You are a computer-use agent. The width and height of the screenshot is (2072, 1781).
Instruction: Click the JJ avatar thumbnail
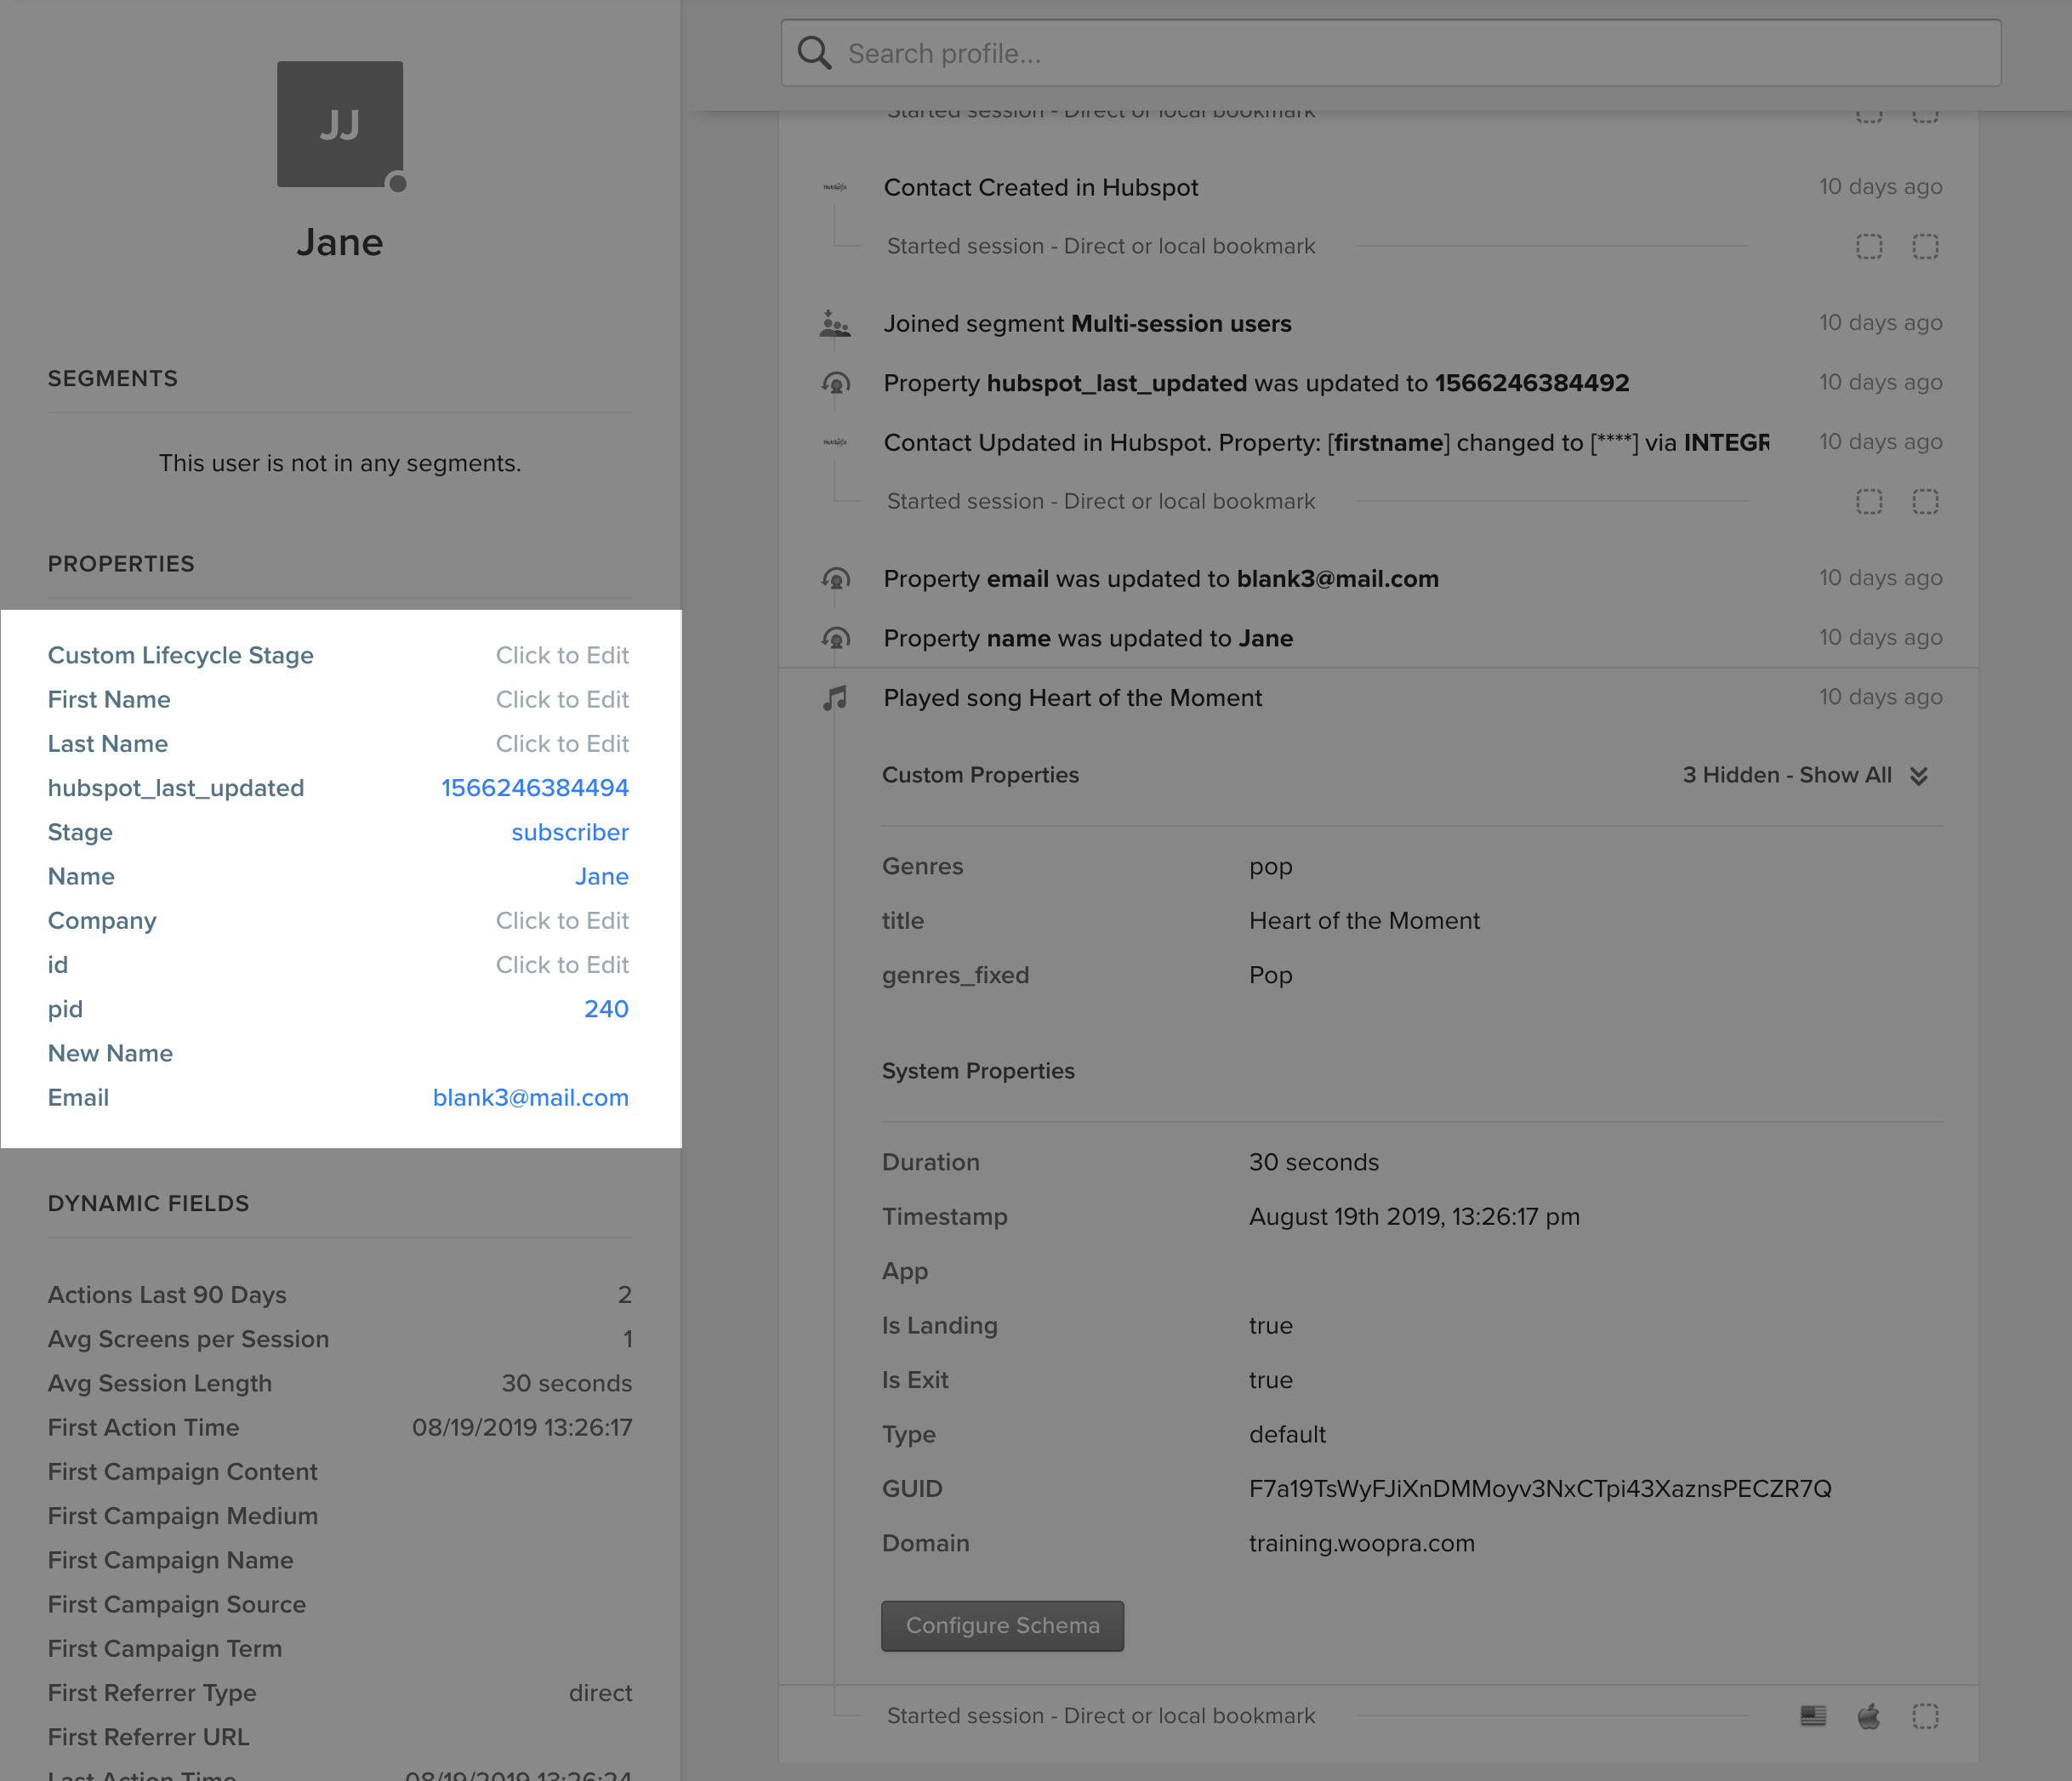coord(339,123)
